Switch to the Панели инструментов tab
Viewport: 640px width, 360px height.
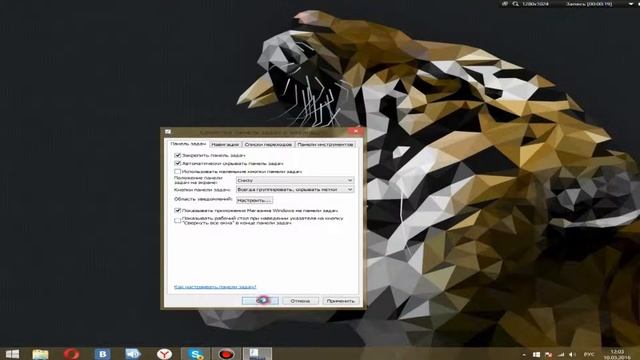(x=325, y=144)
